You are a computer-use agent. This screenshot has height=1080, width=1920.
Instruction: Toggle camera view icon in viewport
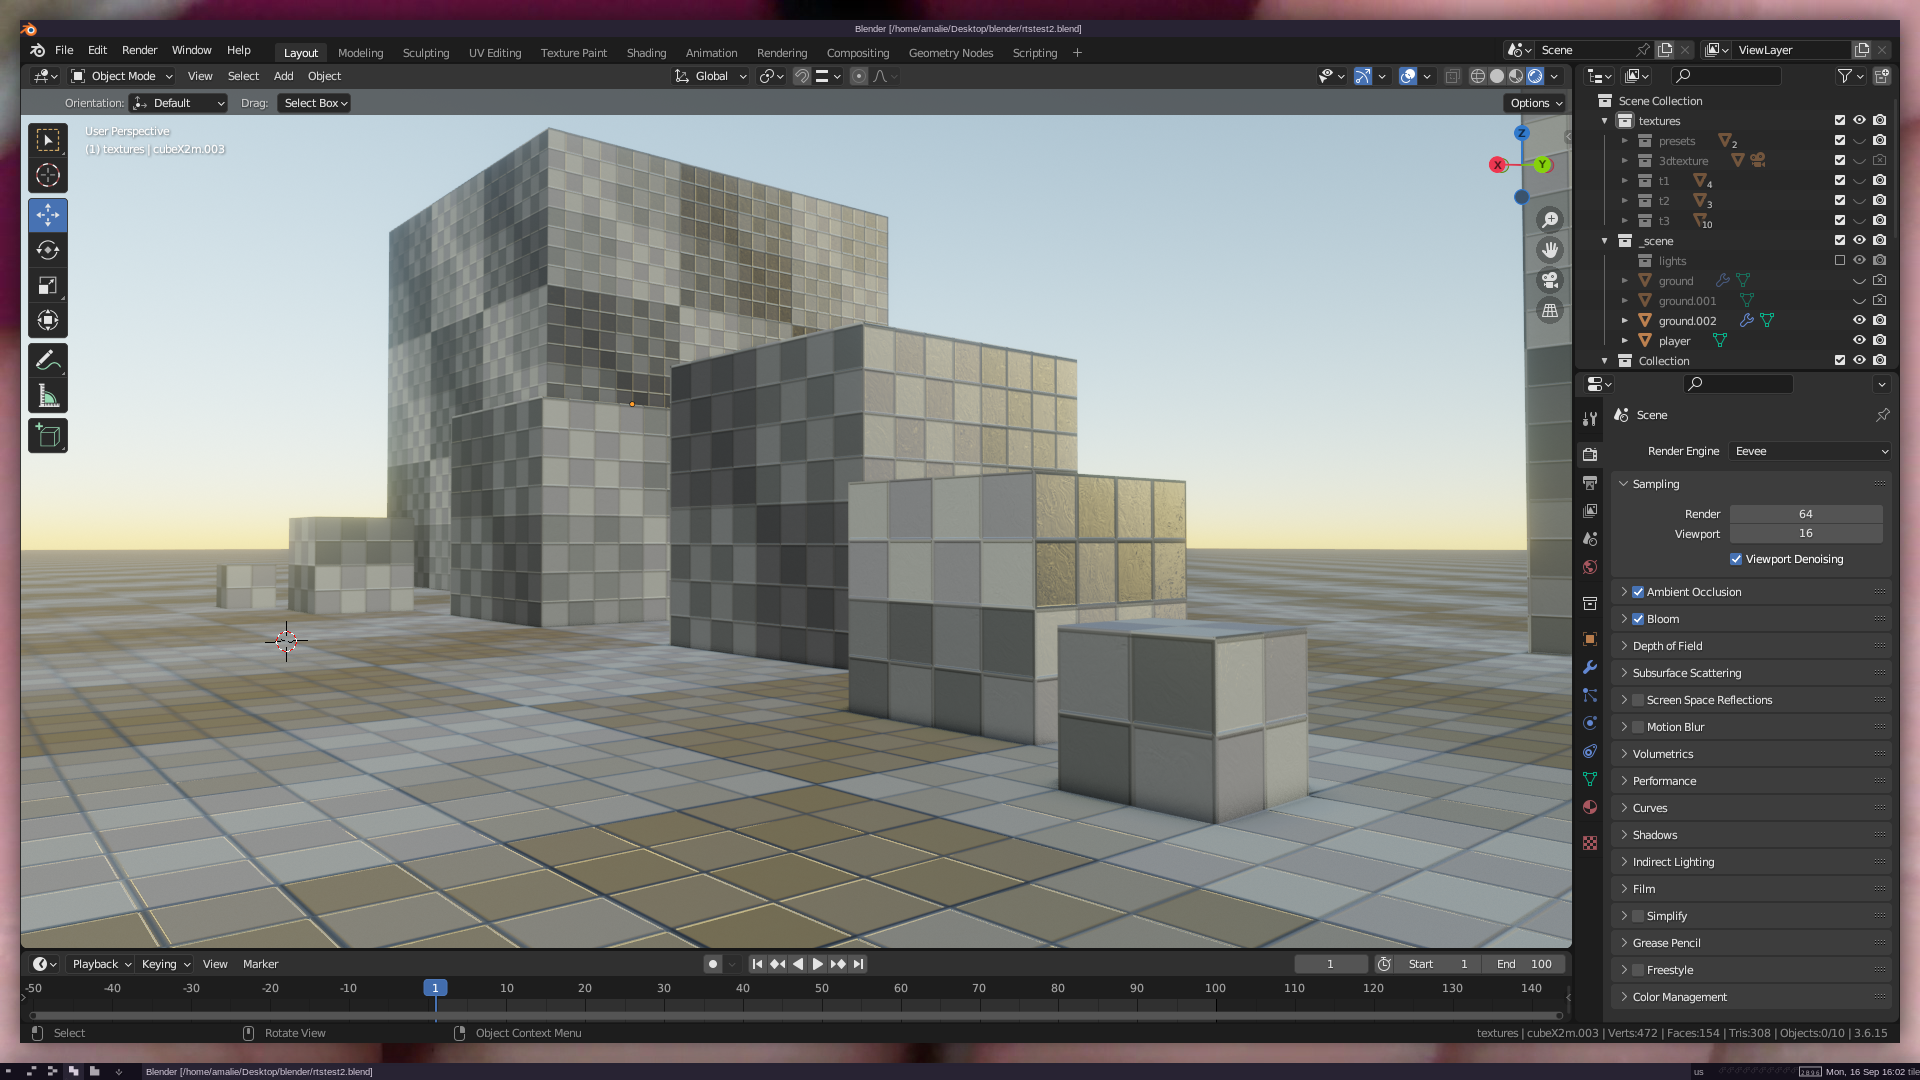(x=1549, y=280)
